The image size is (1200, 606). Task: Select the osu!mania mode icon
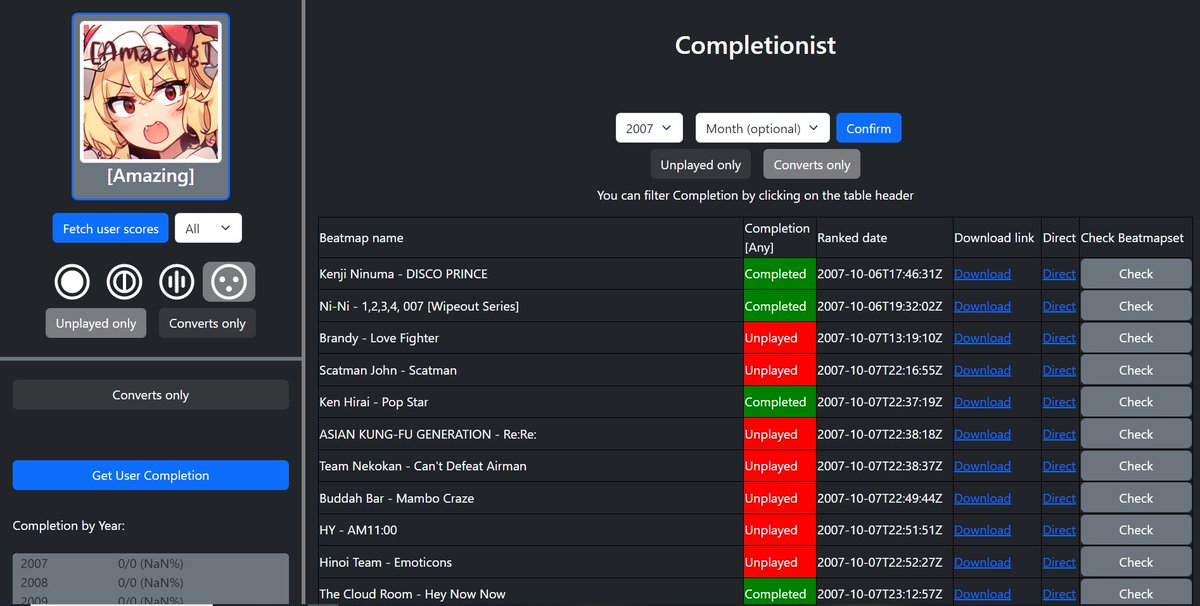click(177, 282)
